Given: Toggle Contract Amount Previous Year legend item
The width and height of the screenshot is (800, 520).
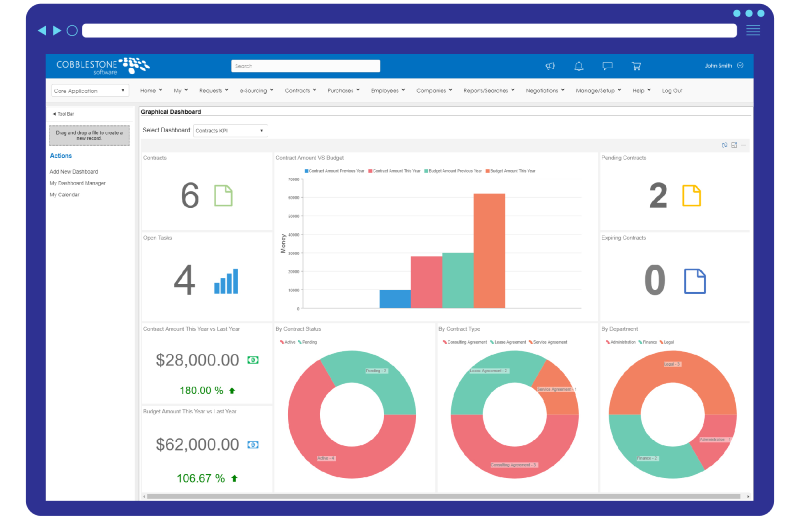Looking at the screenshot, I should tap(335, 171).
